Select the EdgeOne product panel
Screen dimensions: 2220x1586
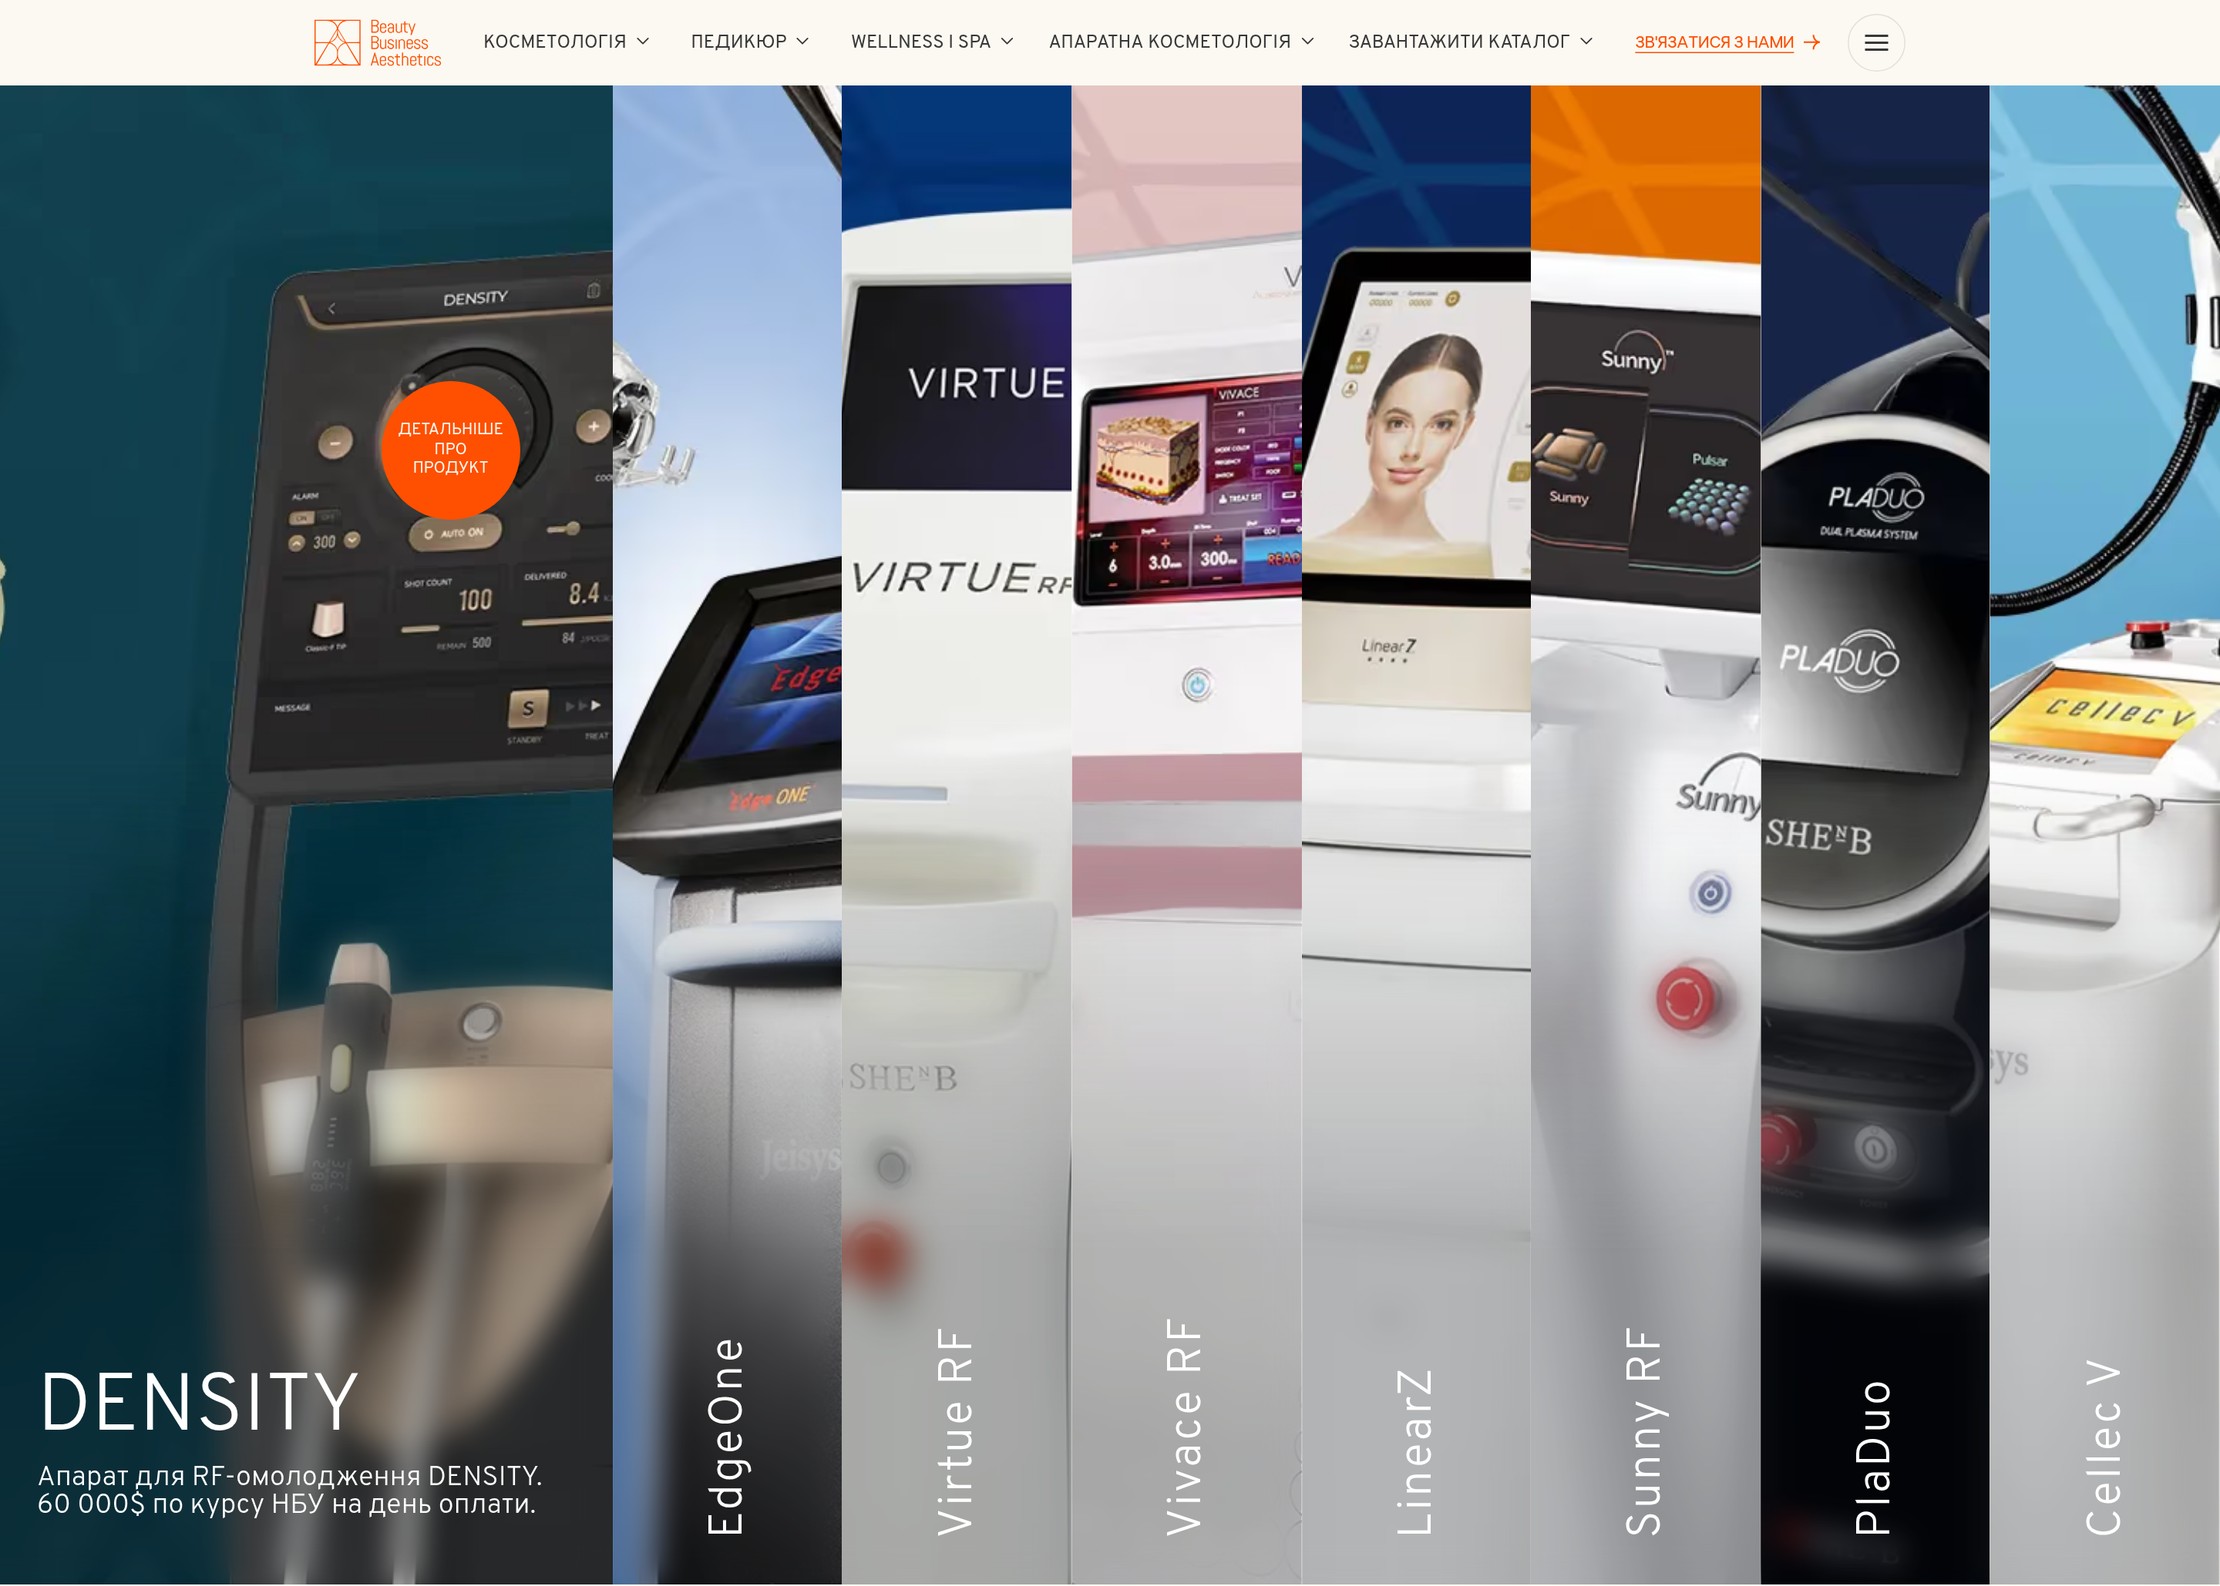[x=727, y=834]
